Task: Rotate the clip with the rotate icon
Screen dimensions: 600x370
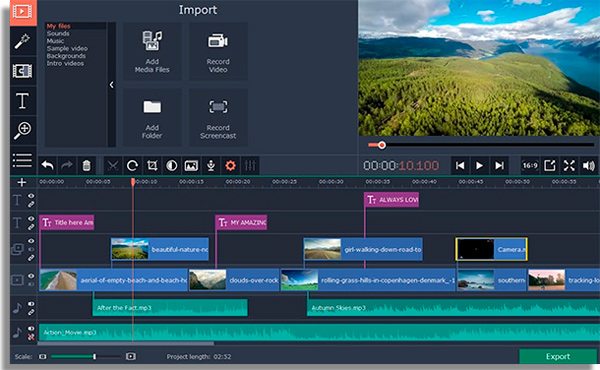Action: [x=132, y=166]
